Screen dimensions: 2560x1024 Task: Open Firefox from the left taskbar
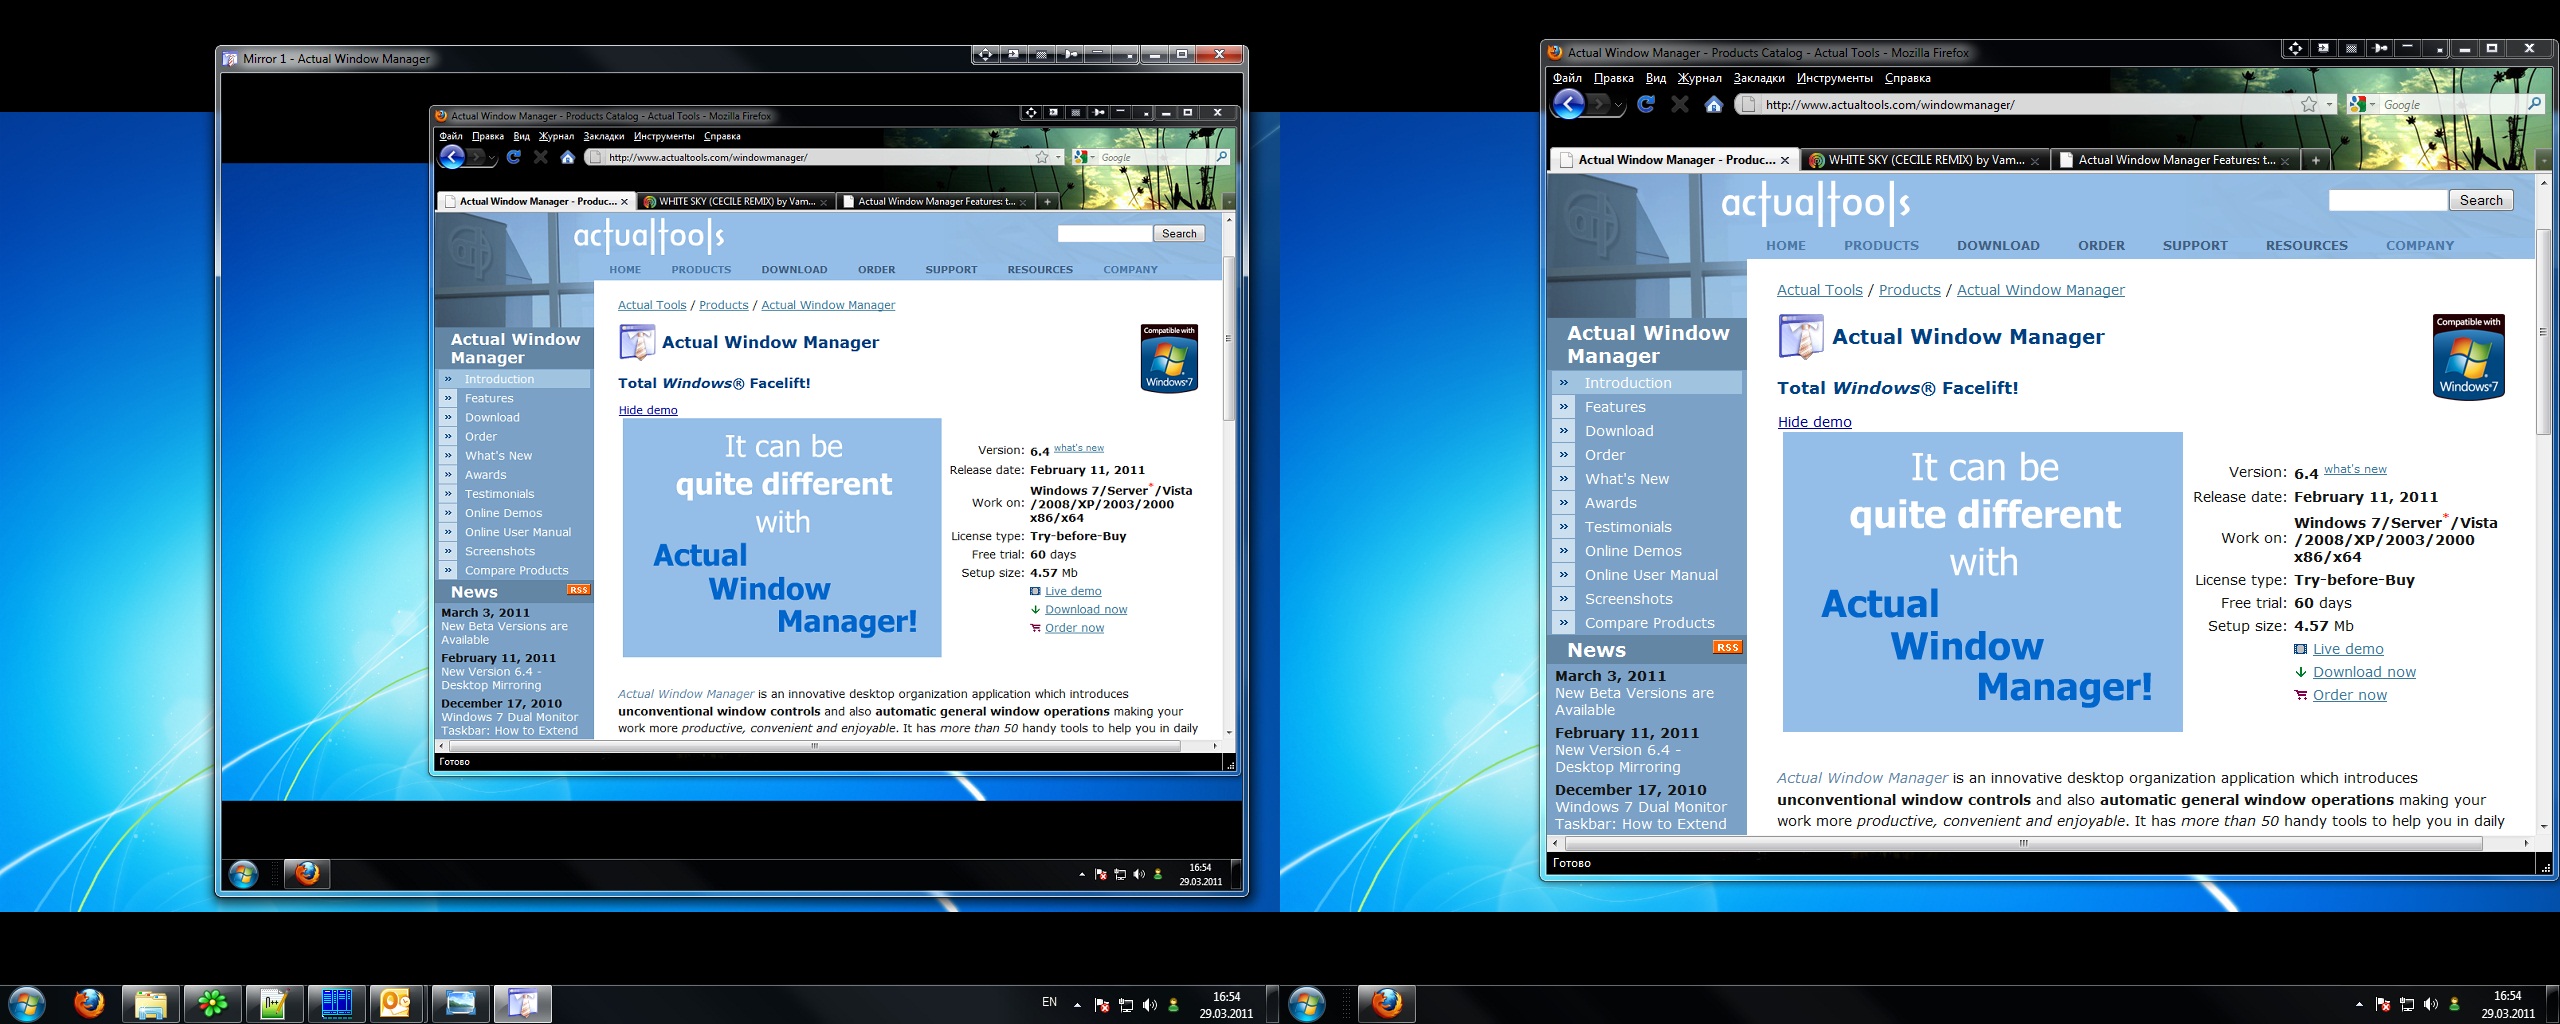click(x=90, y=1003)
